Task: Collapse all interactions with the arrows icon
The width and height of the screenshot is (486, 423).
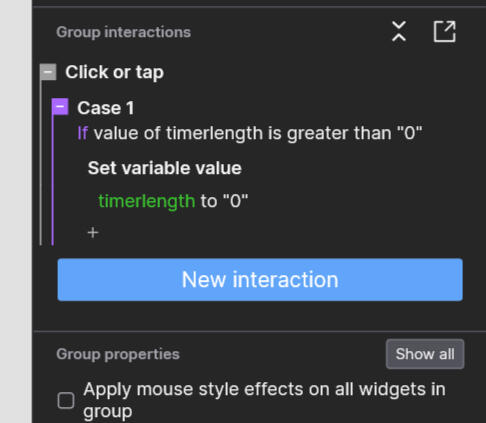Action: point(399,31)
